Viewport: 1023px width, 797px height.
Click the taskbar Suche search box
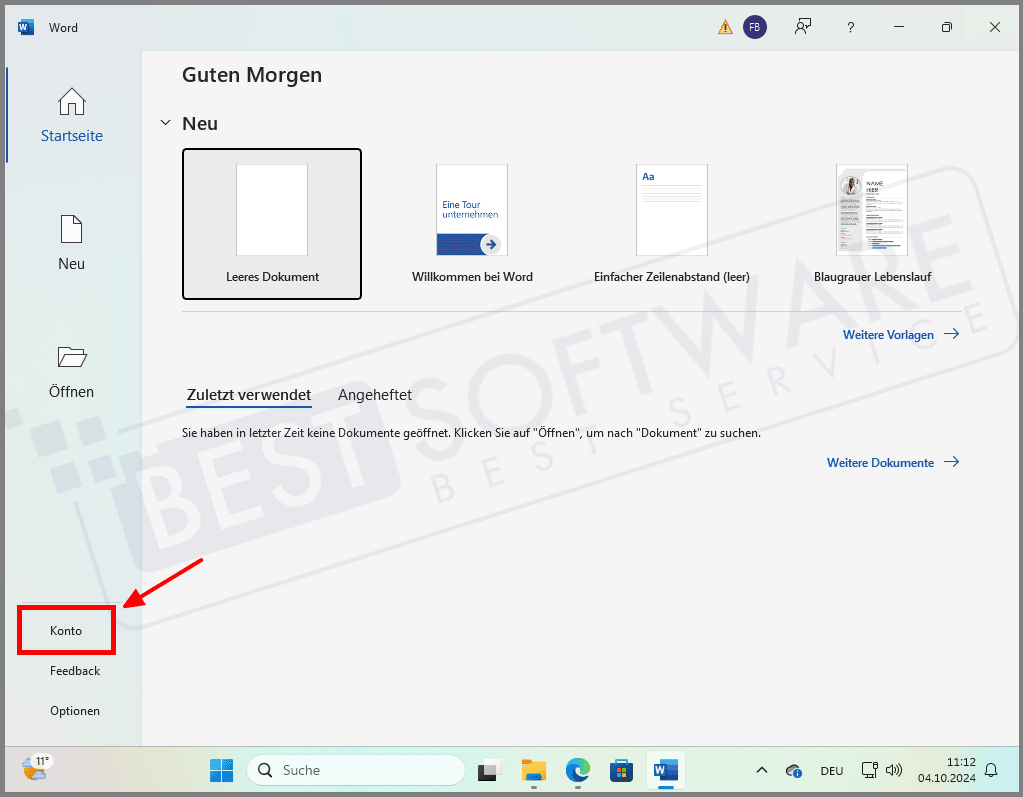(x=356, y=770)
